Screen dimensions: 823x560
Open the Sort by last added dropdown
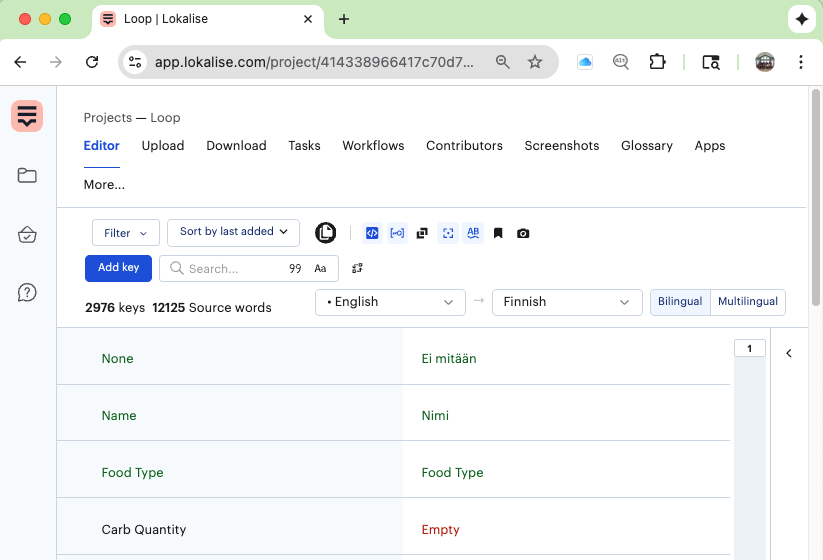(x=233, y=232)
